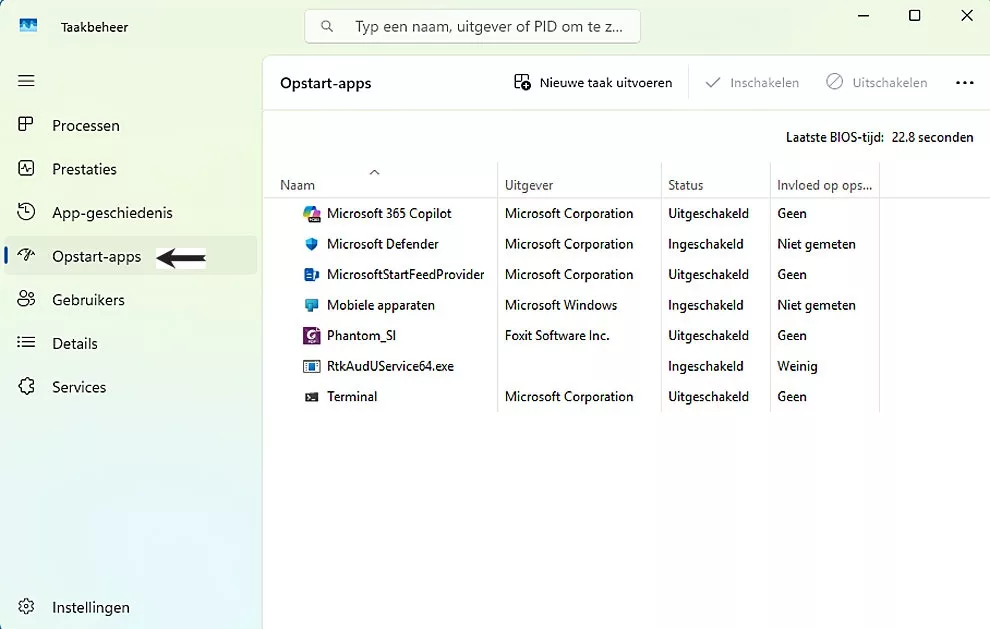
Task: Click Microsoft Windows publisher cell
Action: pyautogui.click(x=561, y=305)
